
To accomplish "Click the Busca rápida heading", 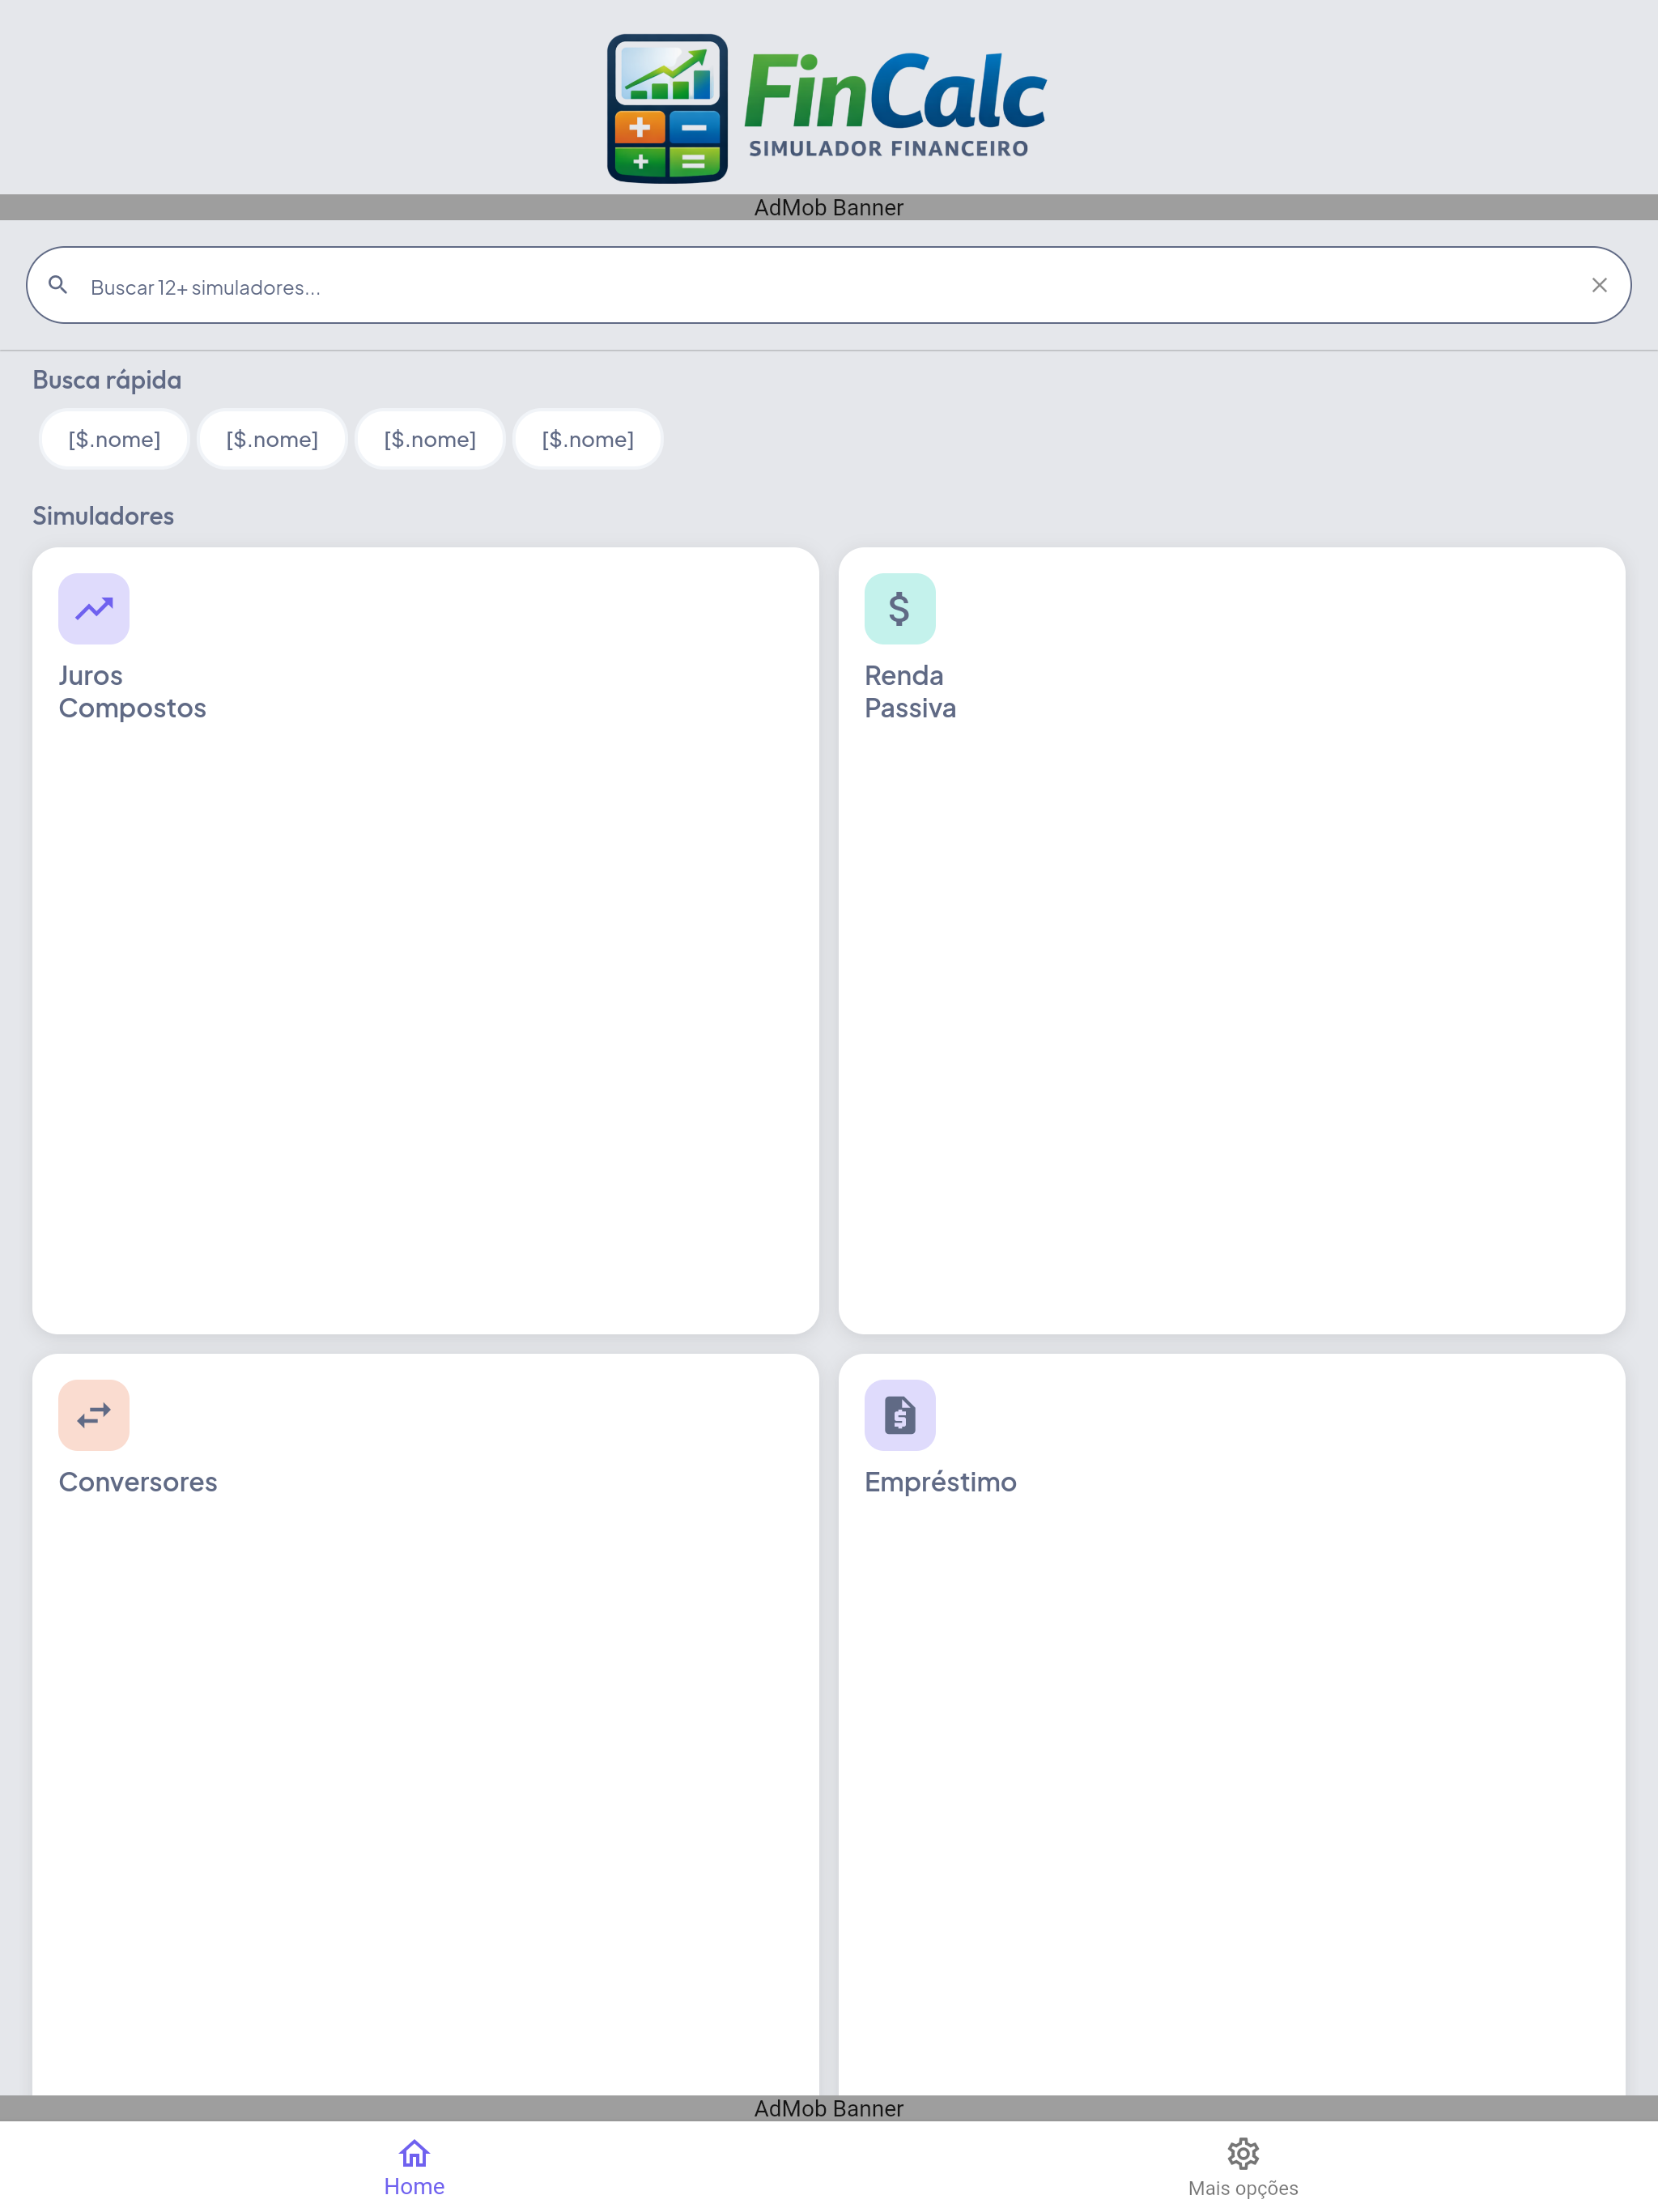I will 107,380.
